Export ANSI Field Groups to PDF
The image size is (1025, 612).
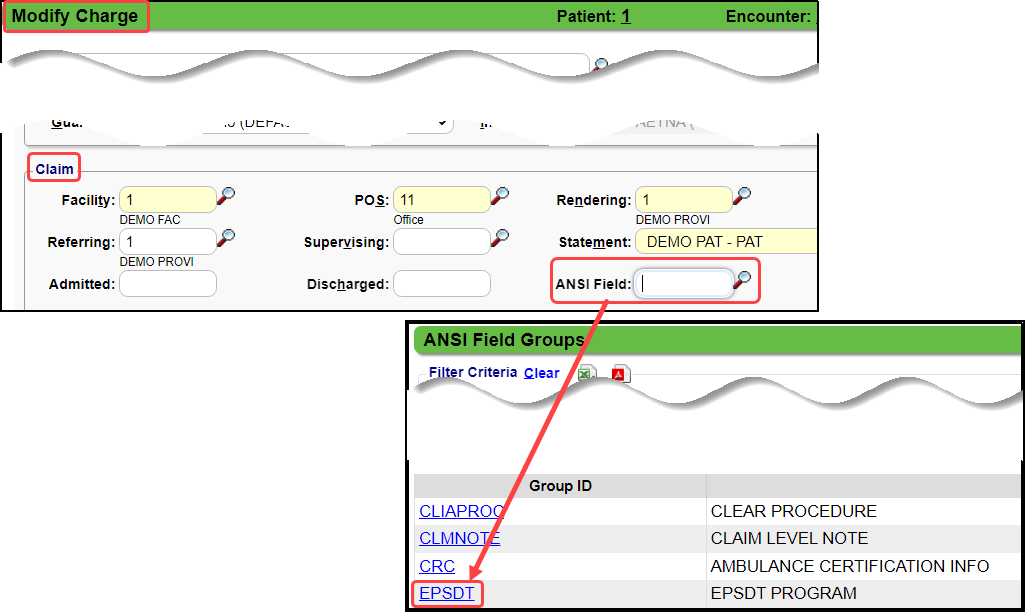(619, 373)
